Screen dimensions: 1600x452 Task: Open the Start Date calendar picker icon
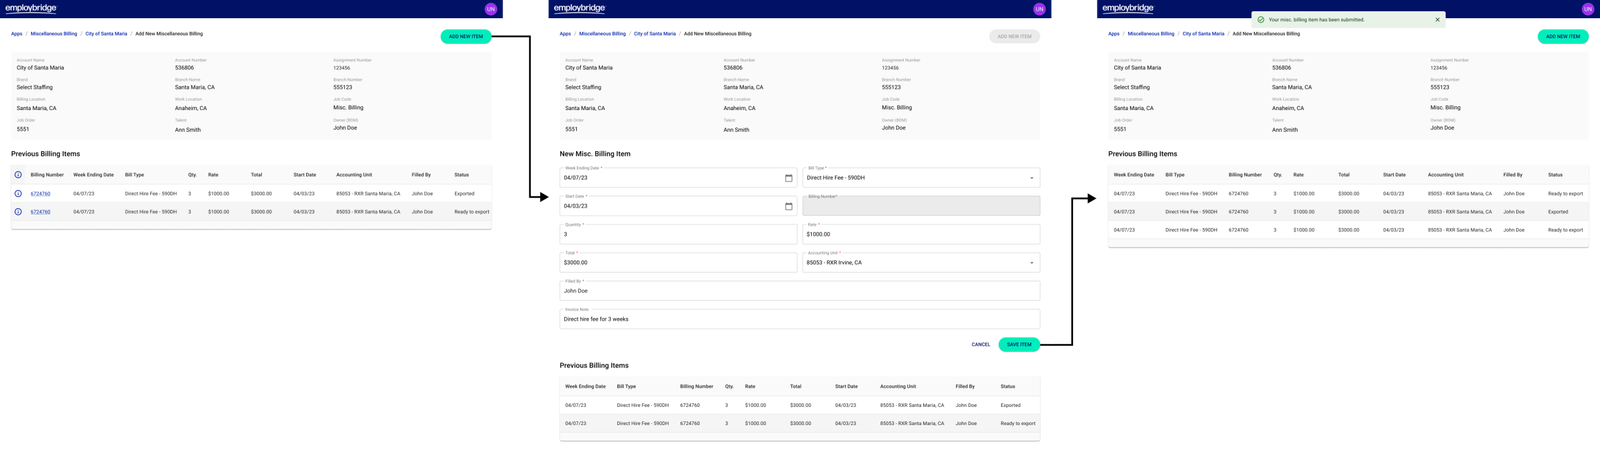788,206
